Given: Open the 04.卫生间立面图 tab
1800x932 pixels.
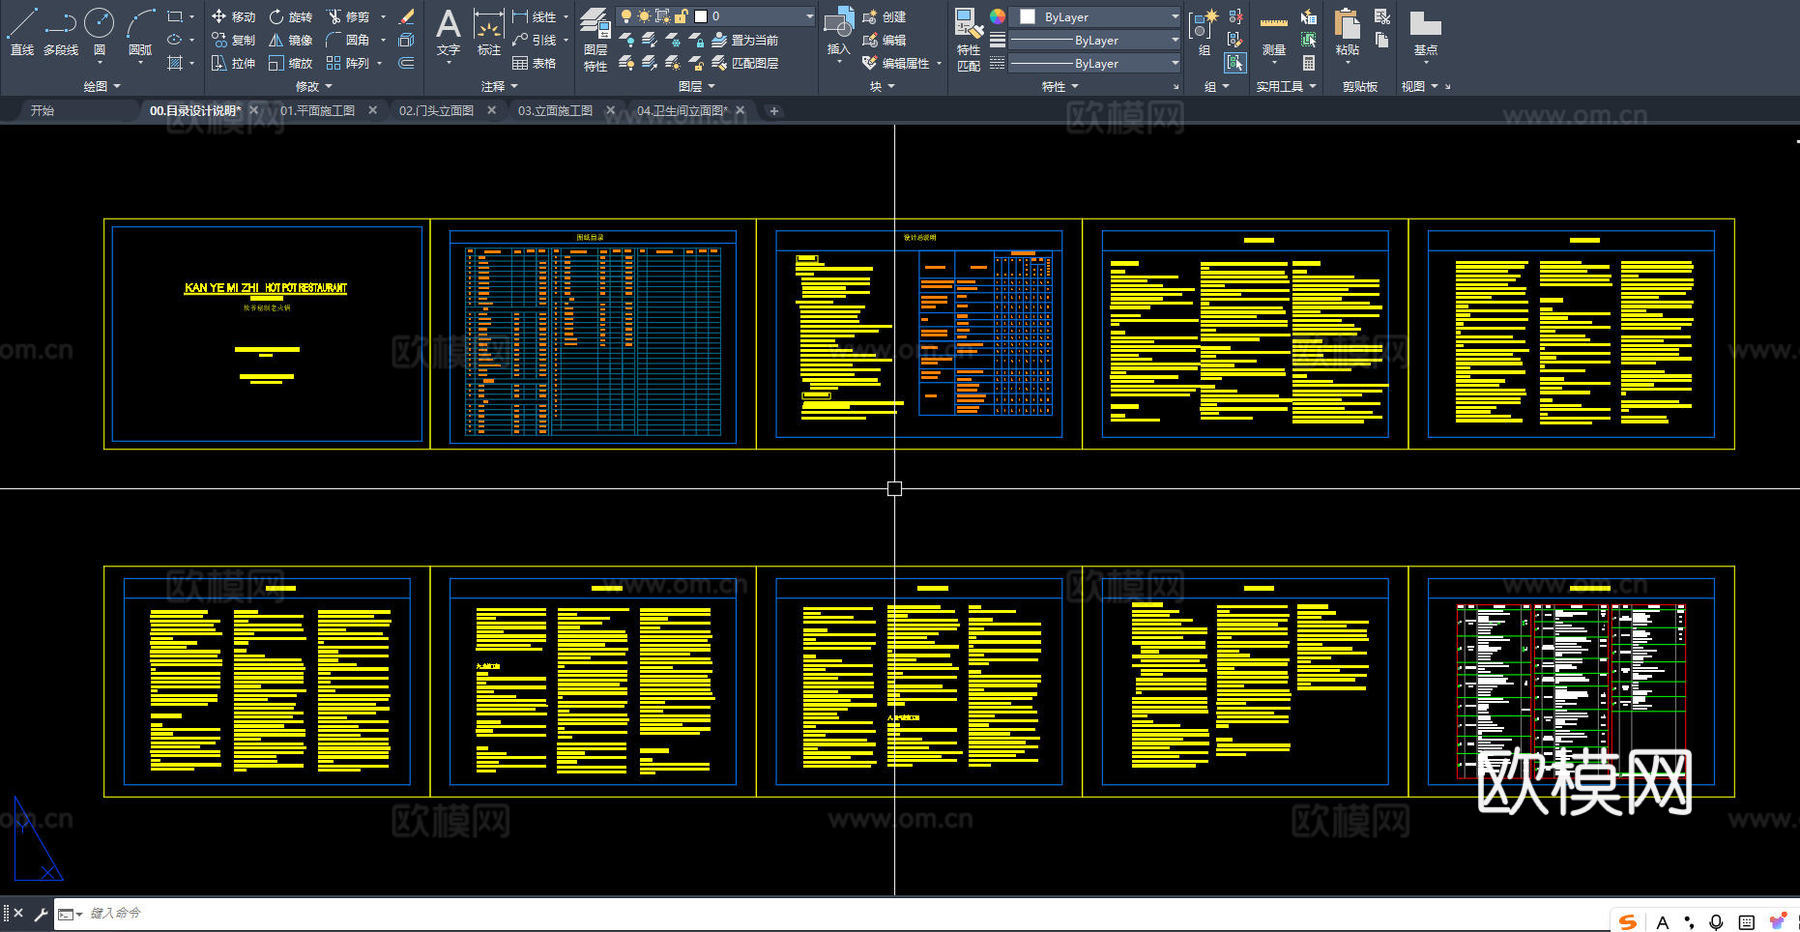Looking at the screenshot, I should tap(682, 111).
